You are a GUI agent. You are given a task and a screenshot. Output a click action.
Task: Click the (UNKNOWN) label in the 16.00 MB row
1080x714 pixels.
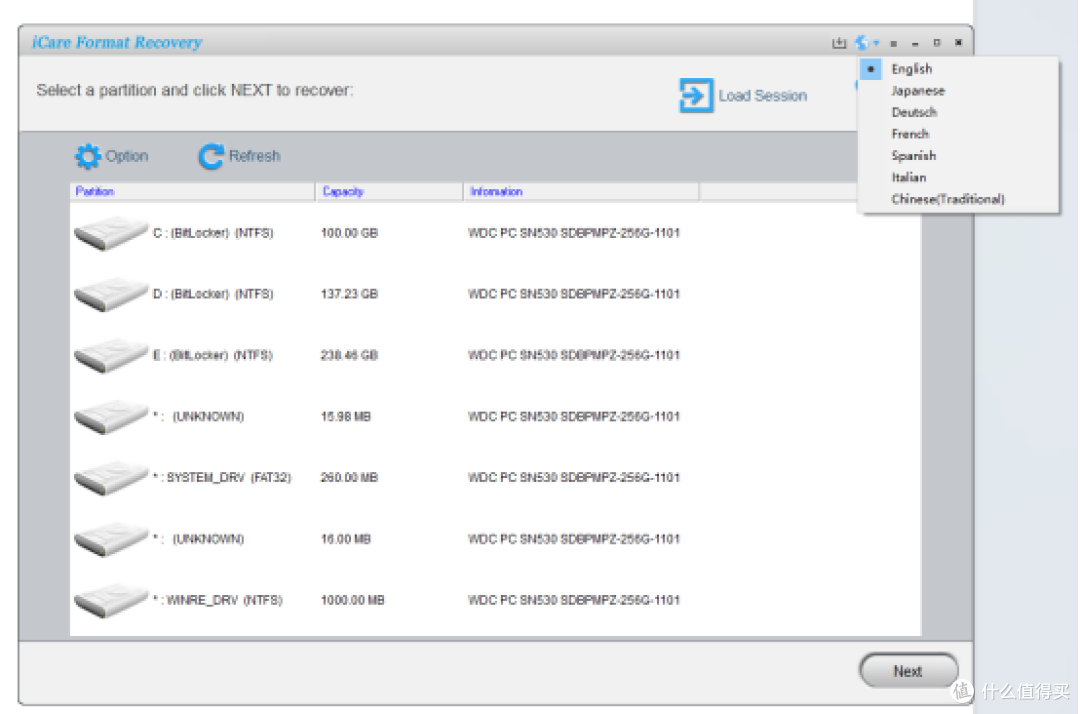208,539
